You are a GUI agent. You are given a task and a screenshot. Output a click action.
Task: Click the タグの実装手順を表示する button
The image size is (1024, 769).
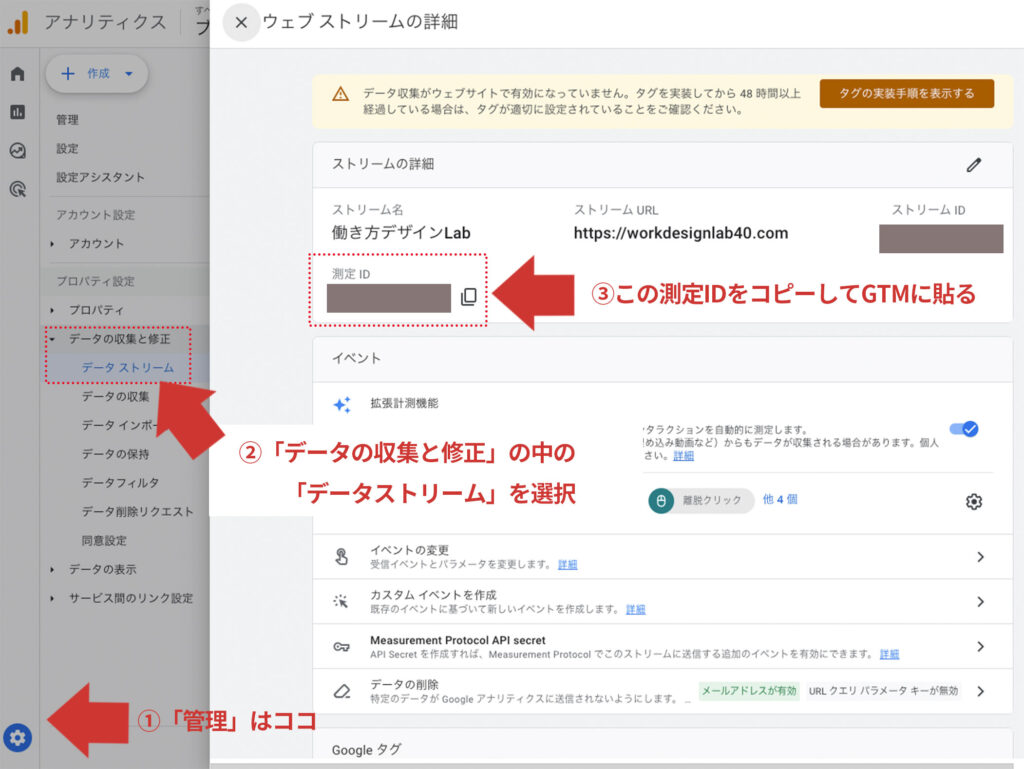pos(906,93)
